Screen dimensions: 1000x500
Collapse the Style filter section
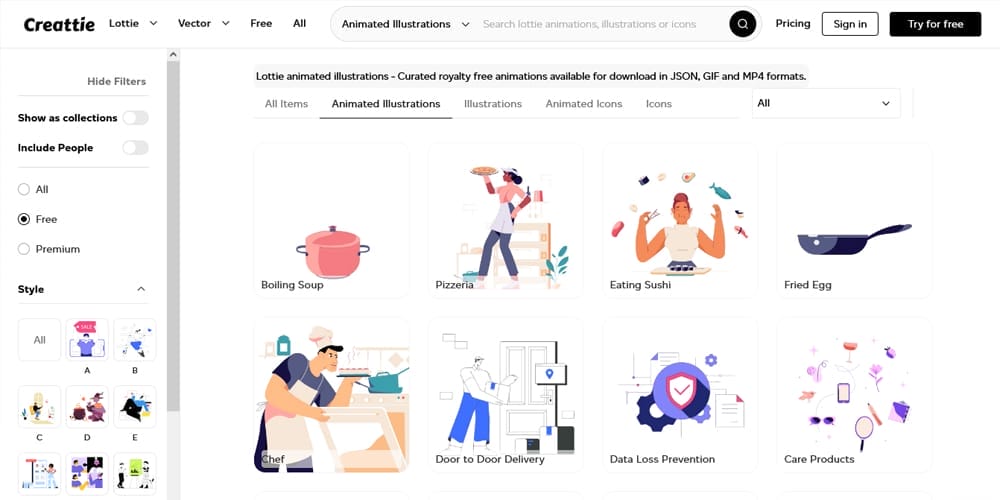[x=142, y=289]
